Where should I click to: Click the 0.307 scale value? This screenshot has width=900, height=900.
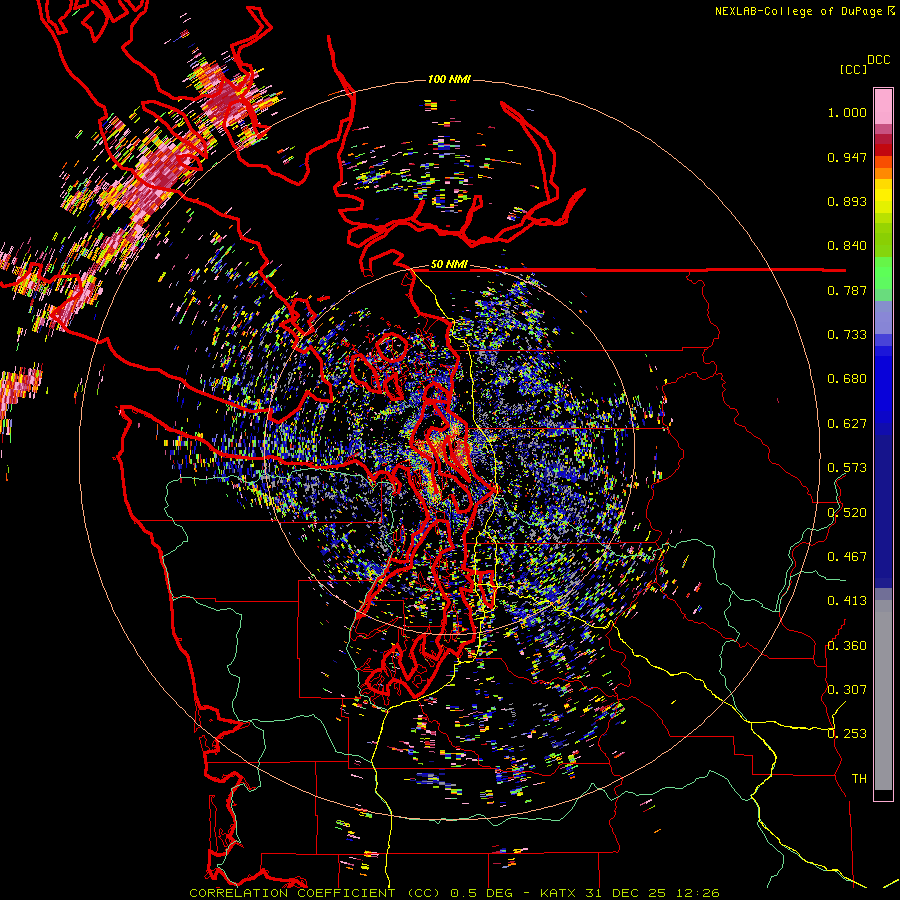pyautogui.click(x=847, y=690)
